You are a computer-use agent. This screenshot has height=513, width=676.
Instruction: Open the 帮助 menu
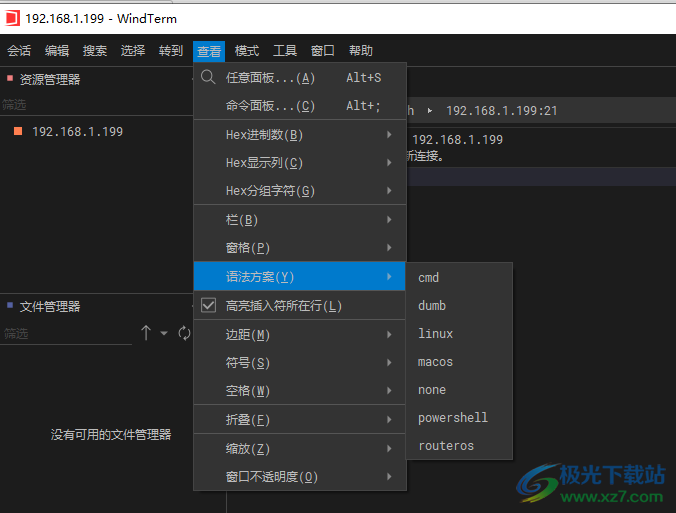[x=361, y=51]
